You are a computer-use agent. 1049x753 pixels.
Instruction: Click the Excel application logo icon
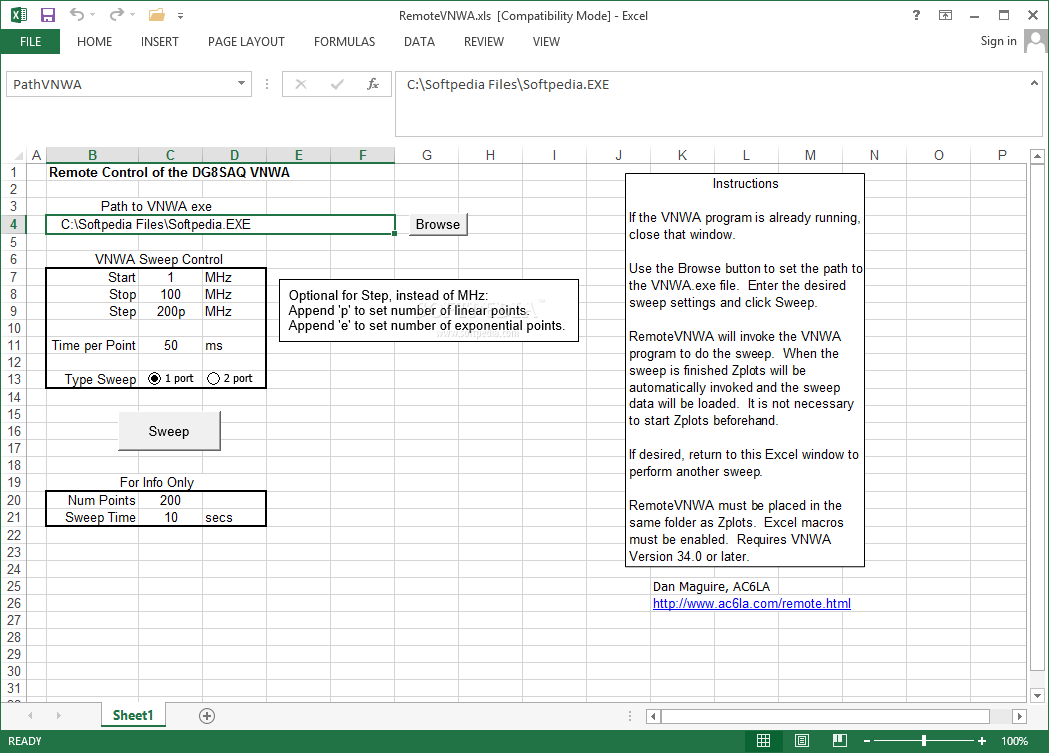point(19,15)
